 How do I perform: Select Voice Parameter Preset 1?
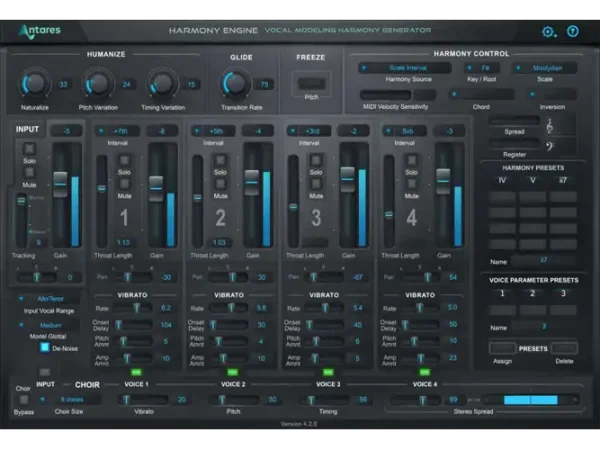[502, 293]
